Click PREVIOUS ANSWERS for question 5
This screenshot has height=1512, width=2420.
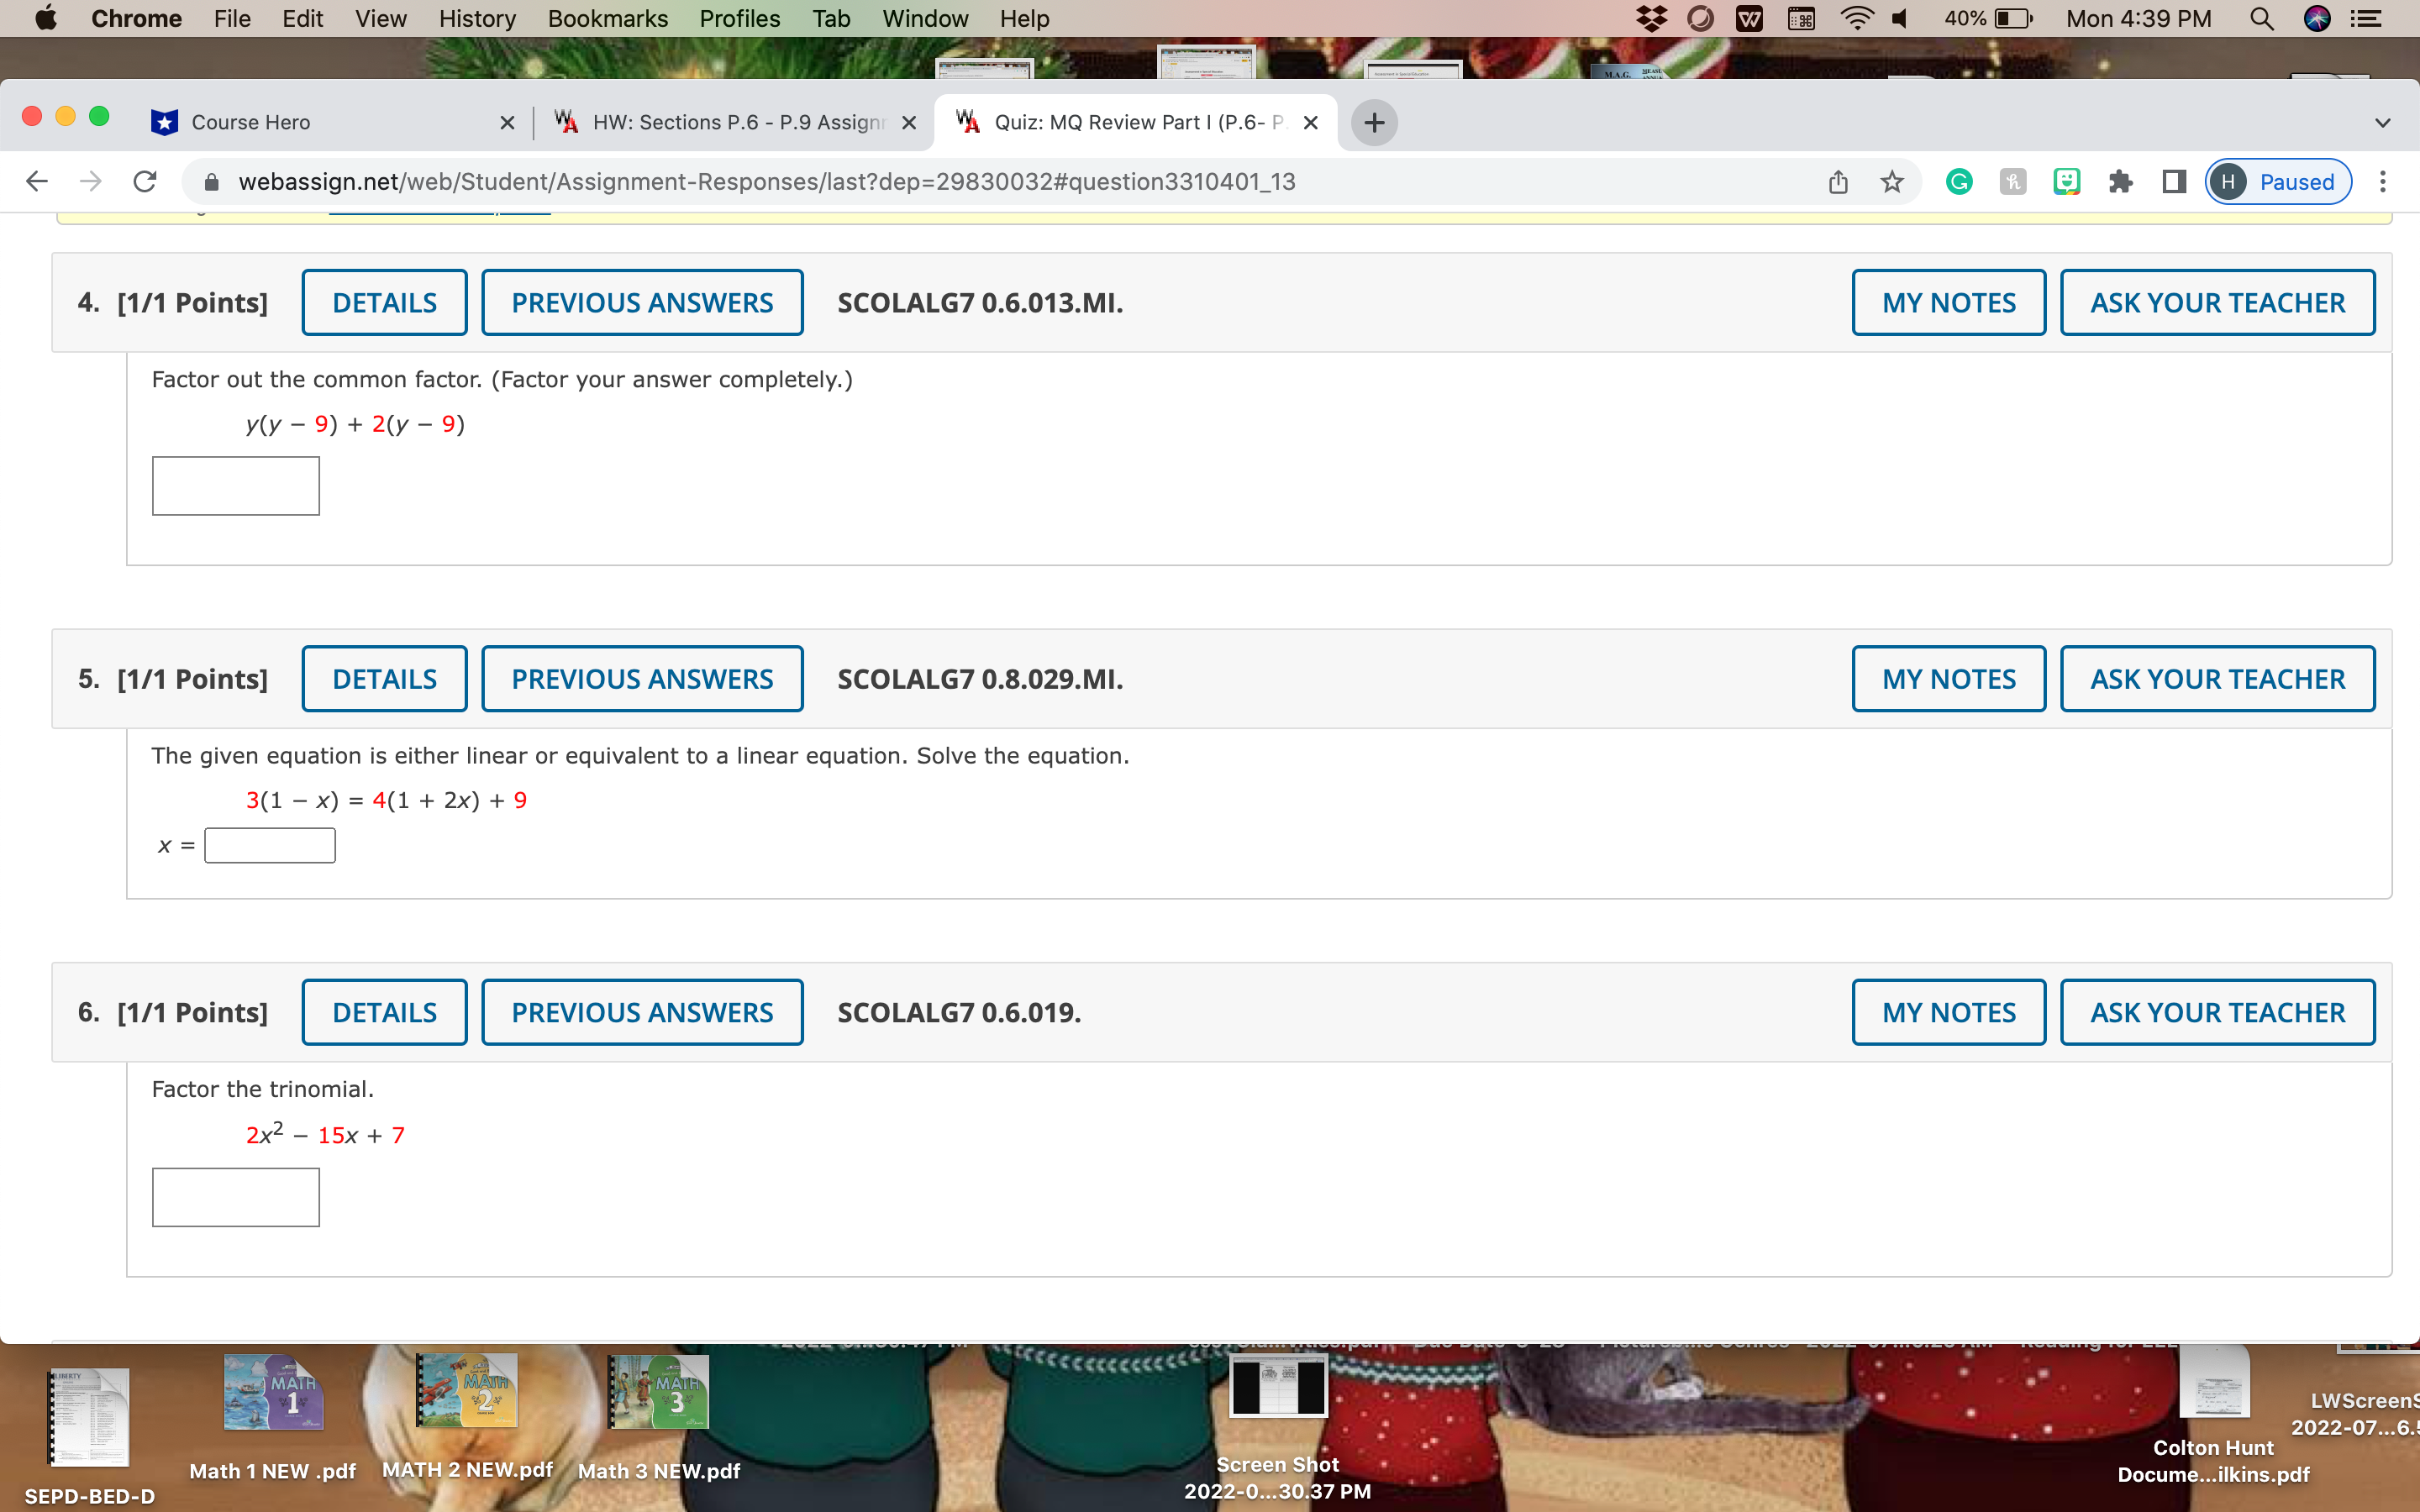pyautogui.click(x=642, y=678)
